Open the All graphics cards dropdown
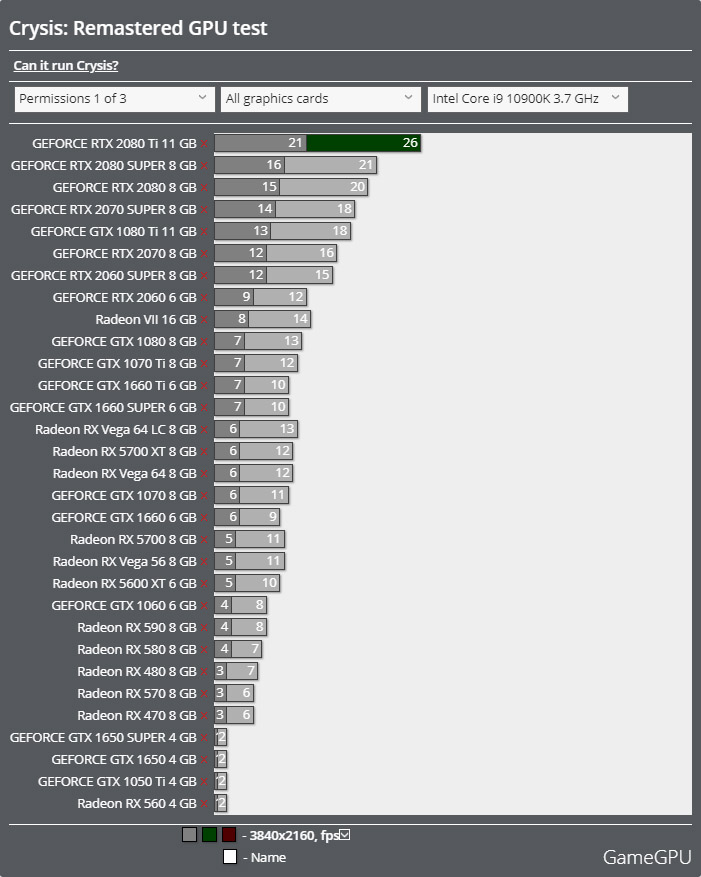This screenshot has width=701, height=877. 321,99
